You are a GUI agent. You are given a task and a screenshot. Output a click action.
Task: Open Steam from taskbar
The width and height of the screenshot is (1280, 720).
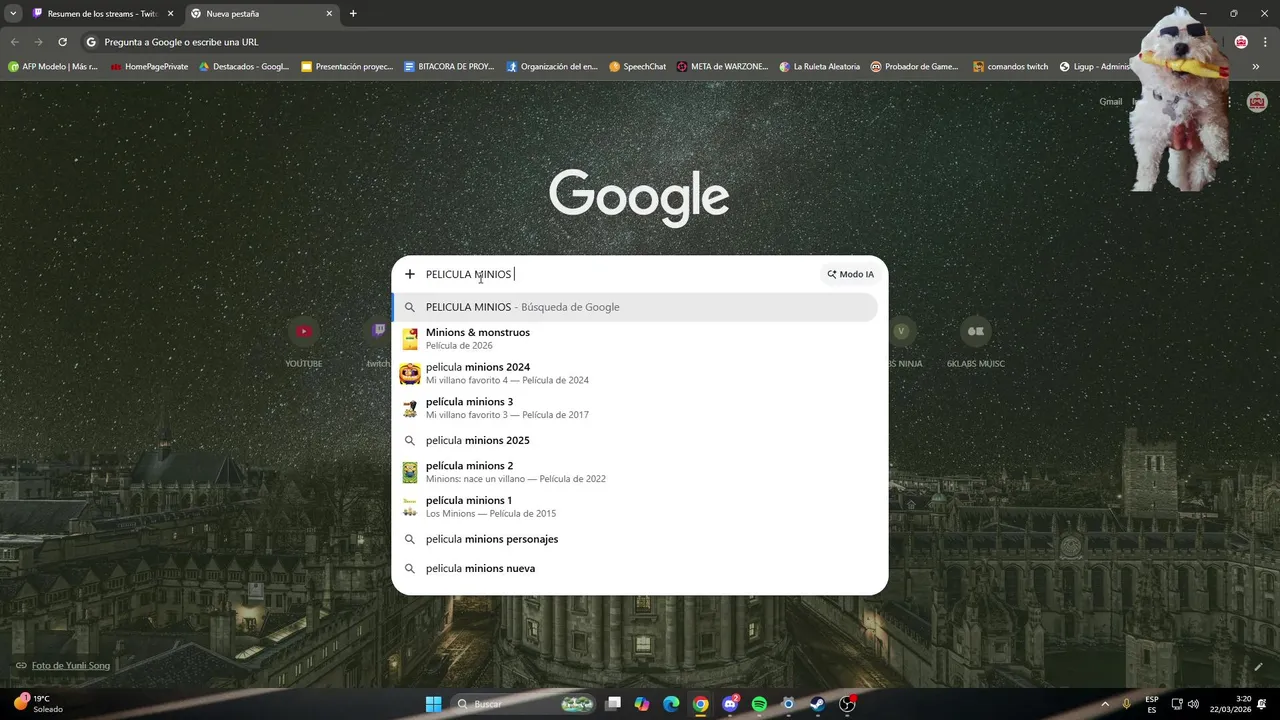[x=818, y=704]
